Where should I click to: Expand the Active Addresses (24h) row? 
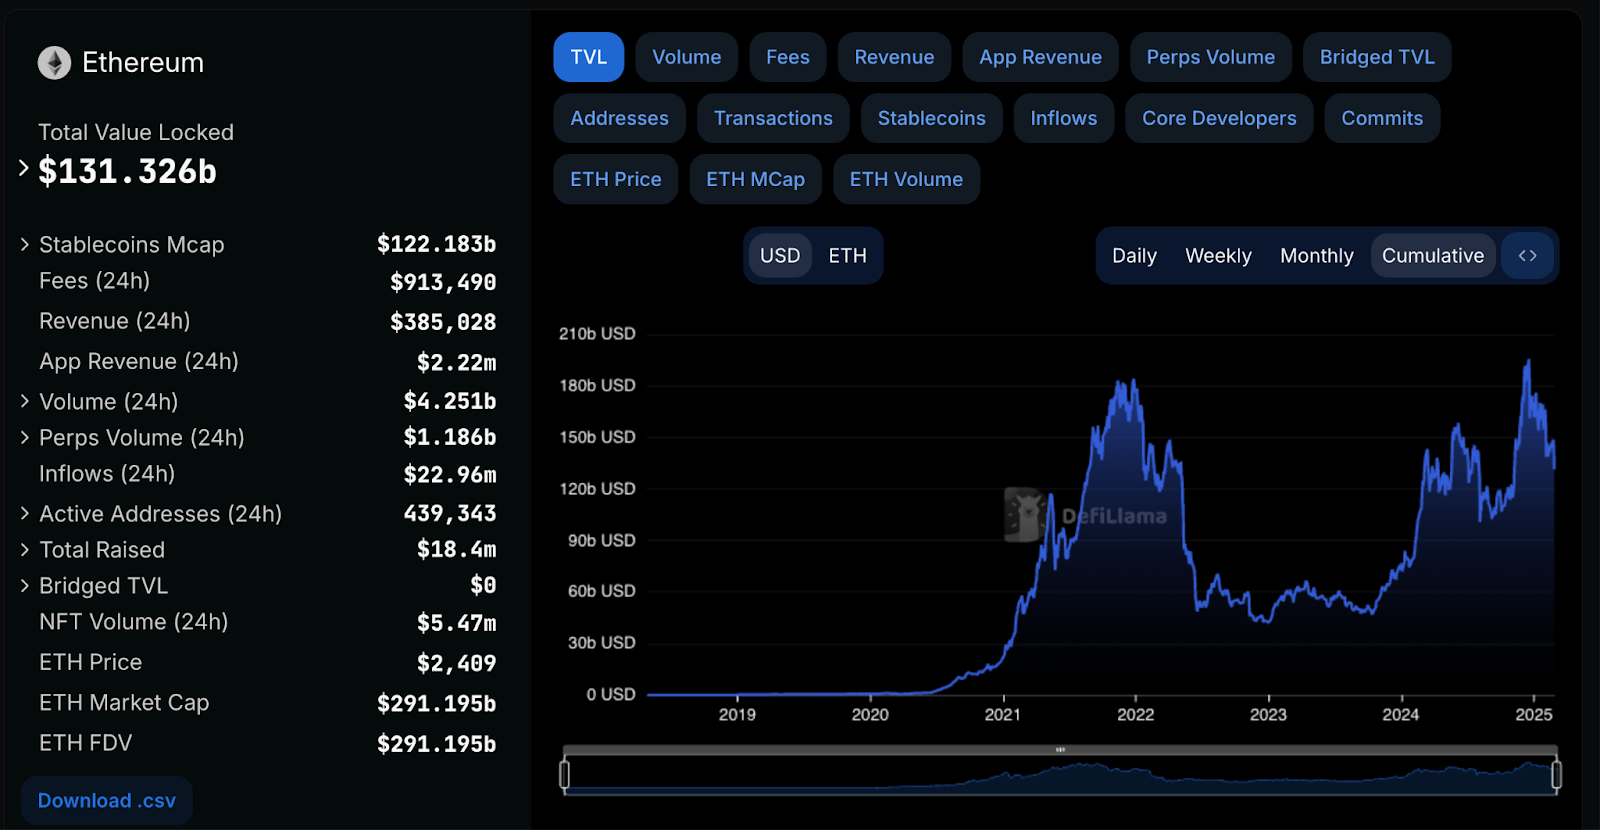coord(25,513)
